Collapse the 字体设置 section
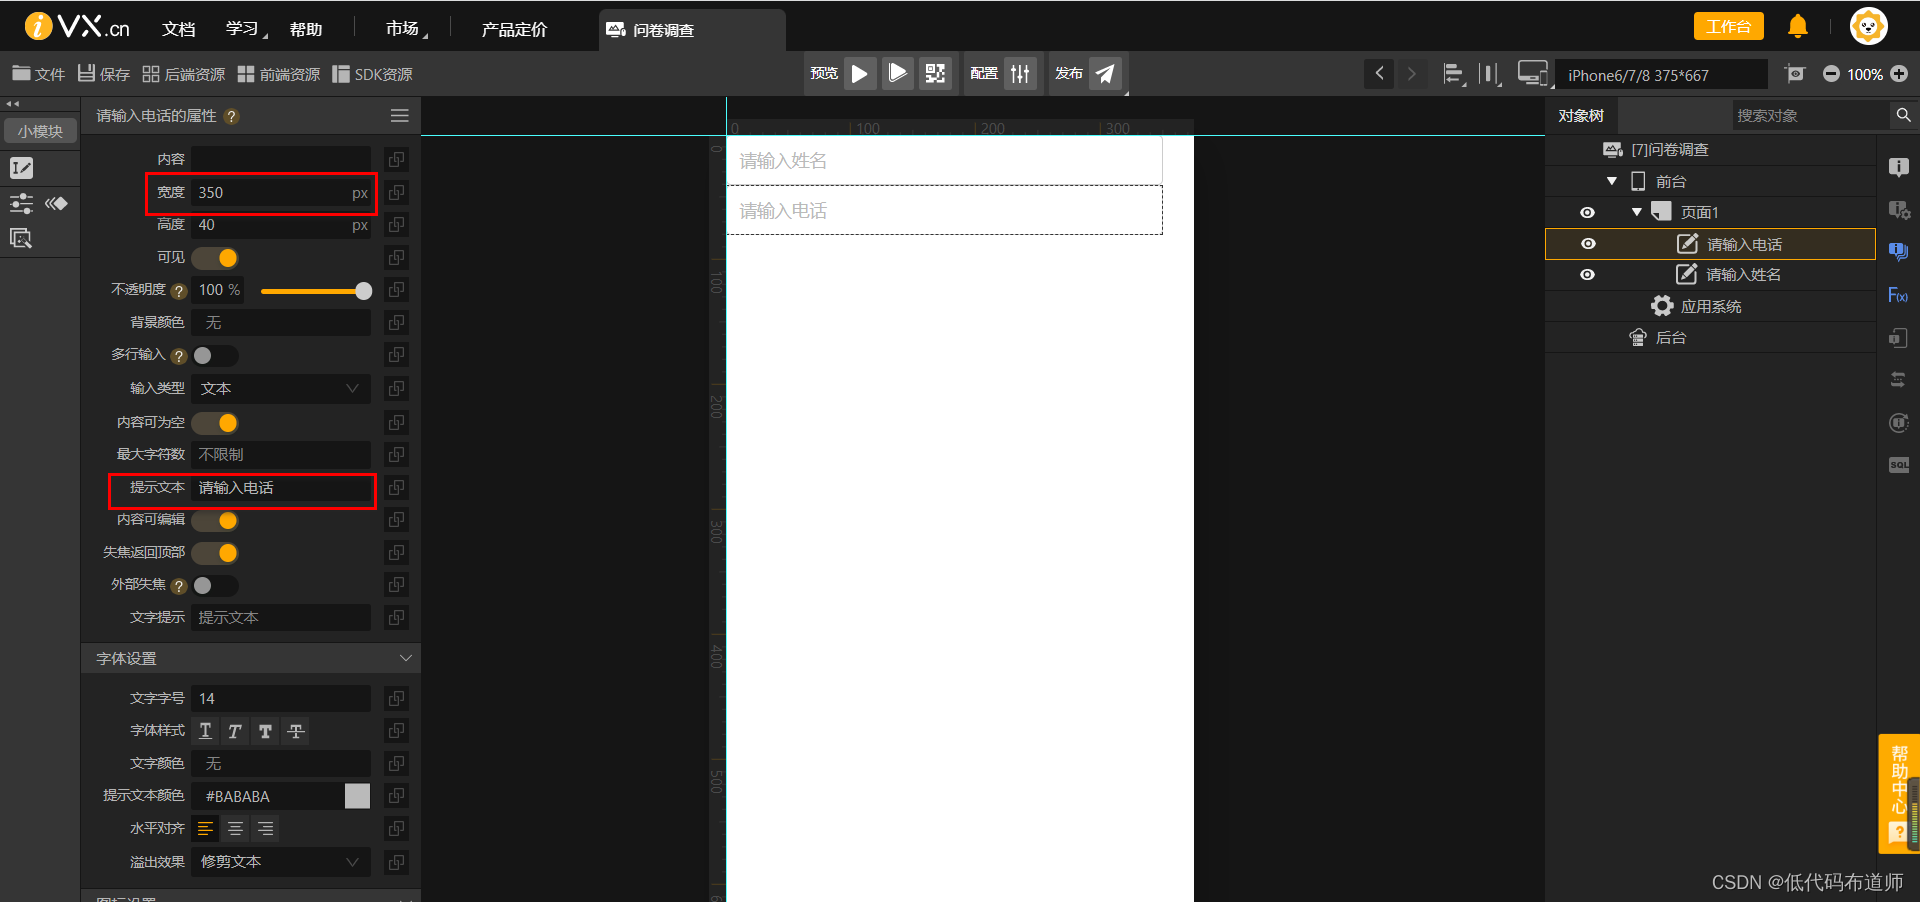 click(405, 658)
